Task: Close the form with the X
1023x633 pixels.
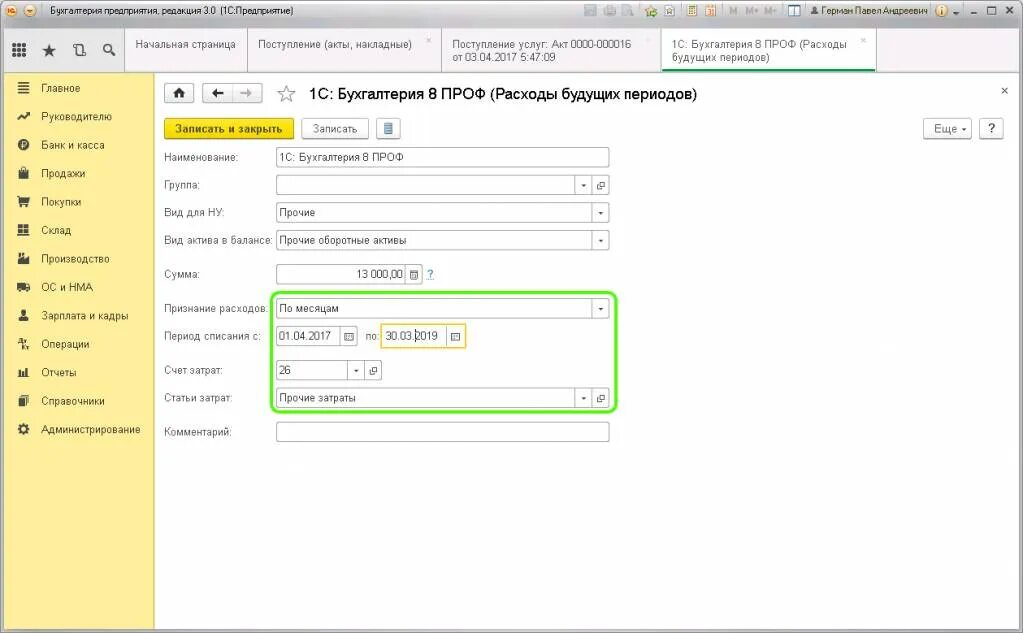Action: click(1004, 91)
